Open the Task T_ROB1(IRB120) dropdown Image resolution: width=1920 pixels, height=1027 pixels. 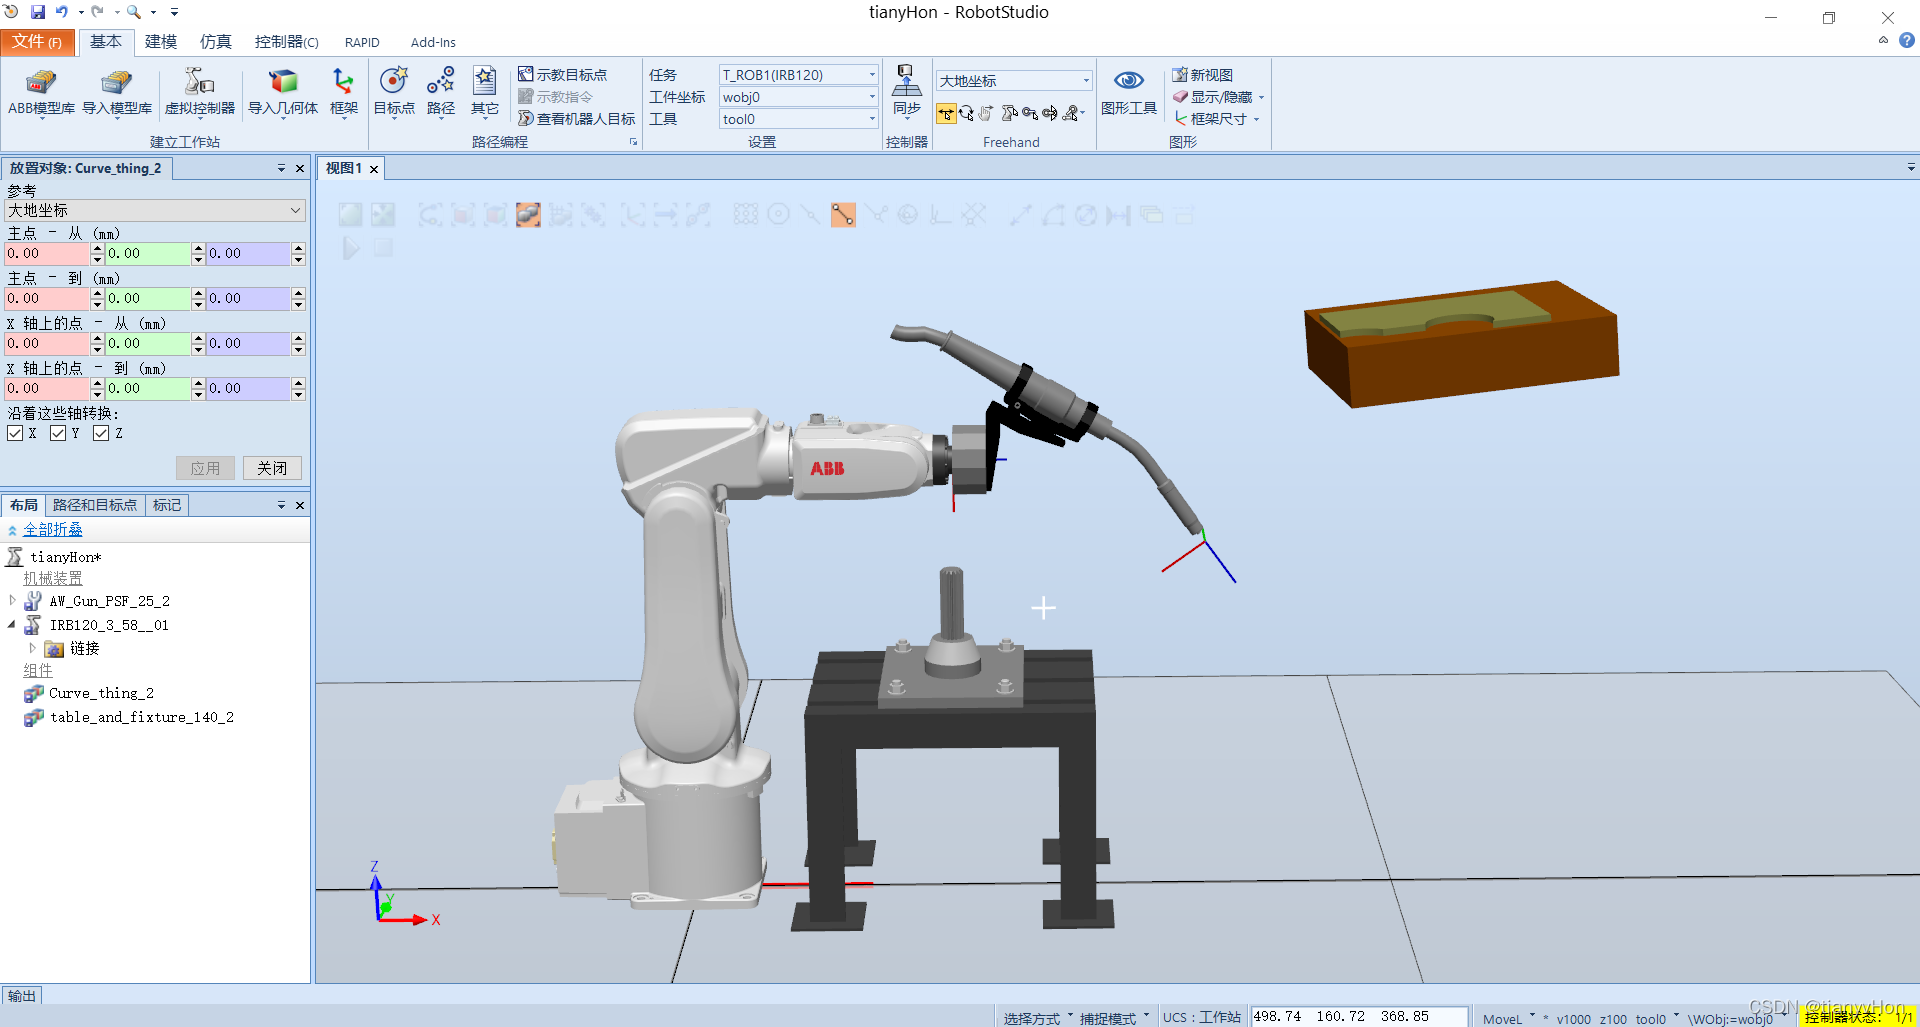[798, 75]
